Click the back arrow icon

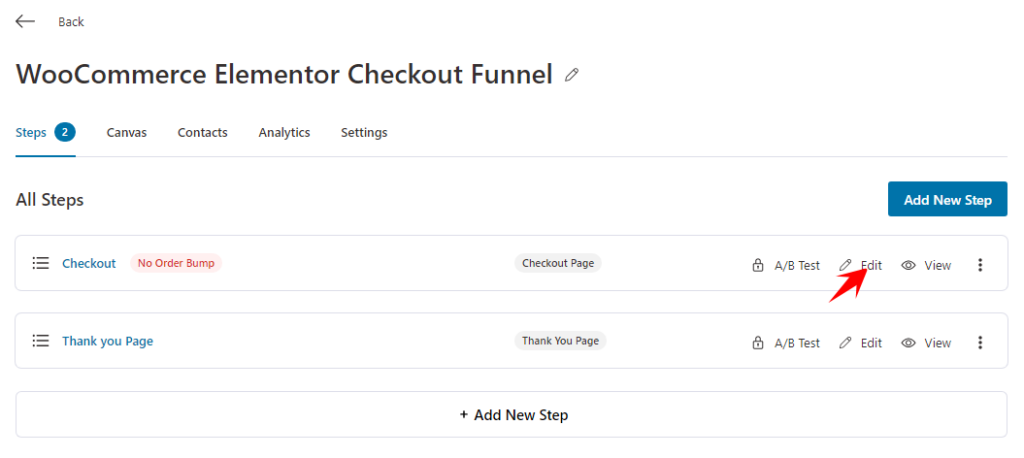click(x=25, y=22)
